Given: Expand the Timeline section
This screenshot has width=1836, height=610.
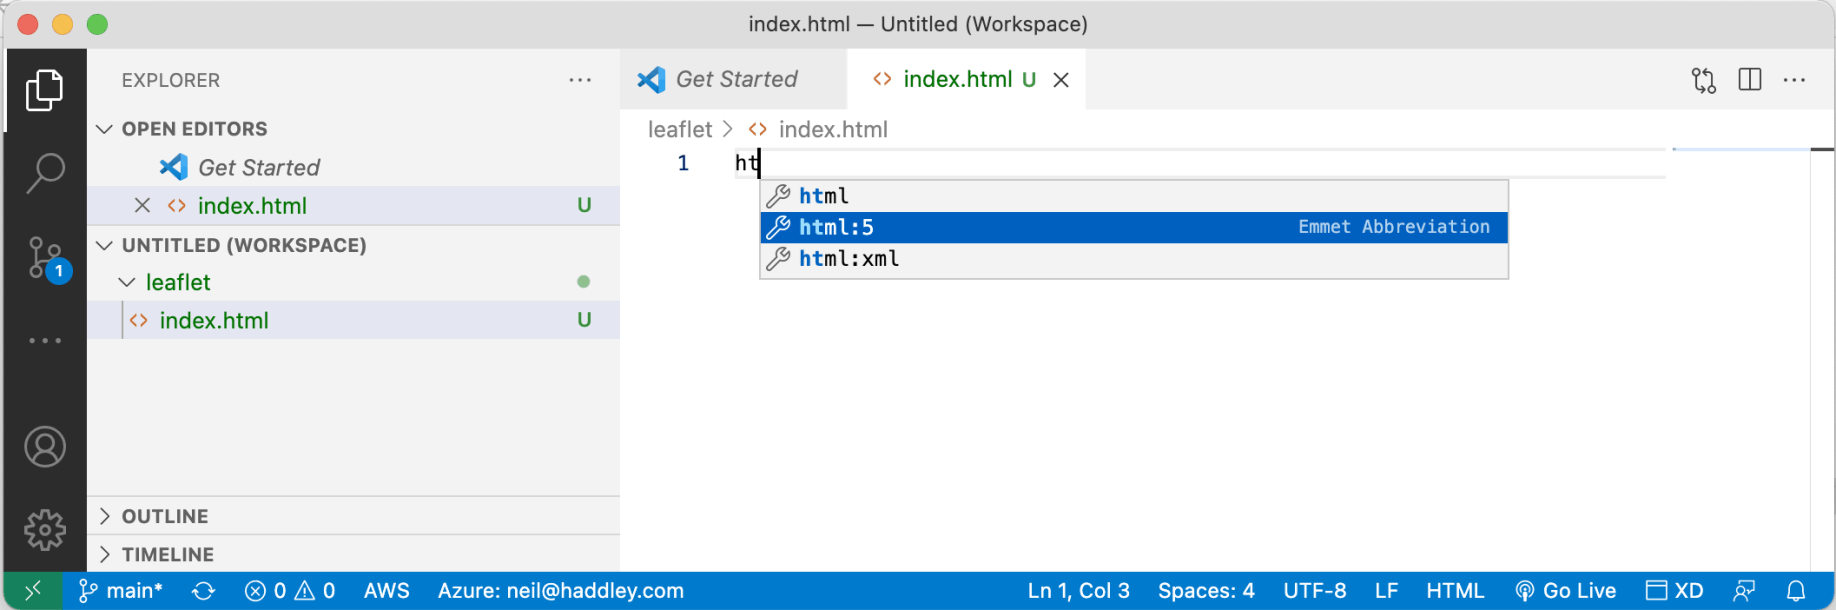Looking at the screenshot, I should (x=105, y=554).
